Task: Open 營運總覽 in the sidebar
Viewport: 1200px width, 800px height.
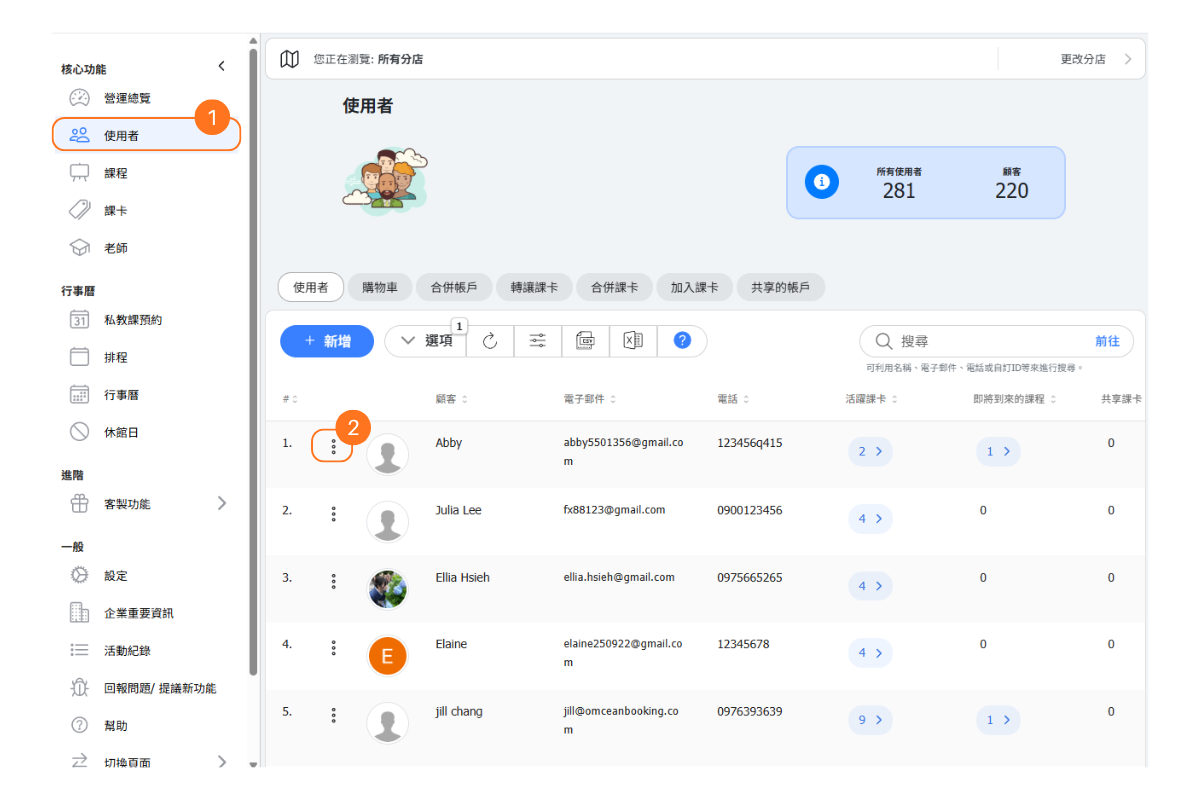Action: coord(127,98)
